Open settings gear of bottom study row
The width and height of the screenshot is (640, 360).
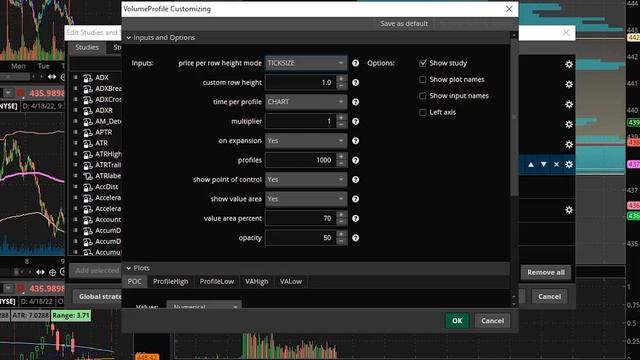(x=569, y=210)
